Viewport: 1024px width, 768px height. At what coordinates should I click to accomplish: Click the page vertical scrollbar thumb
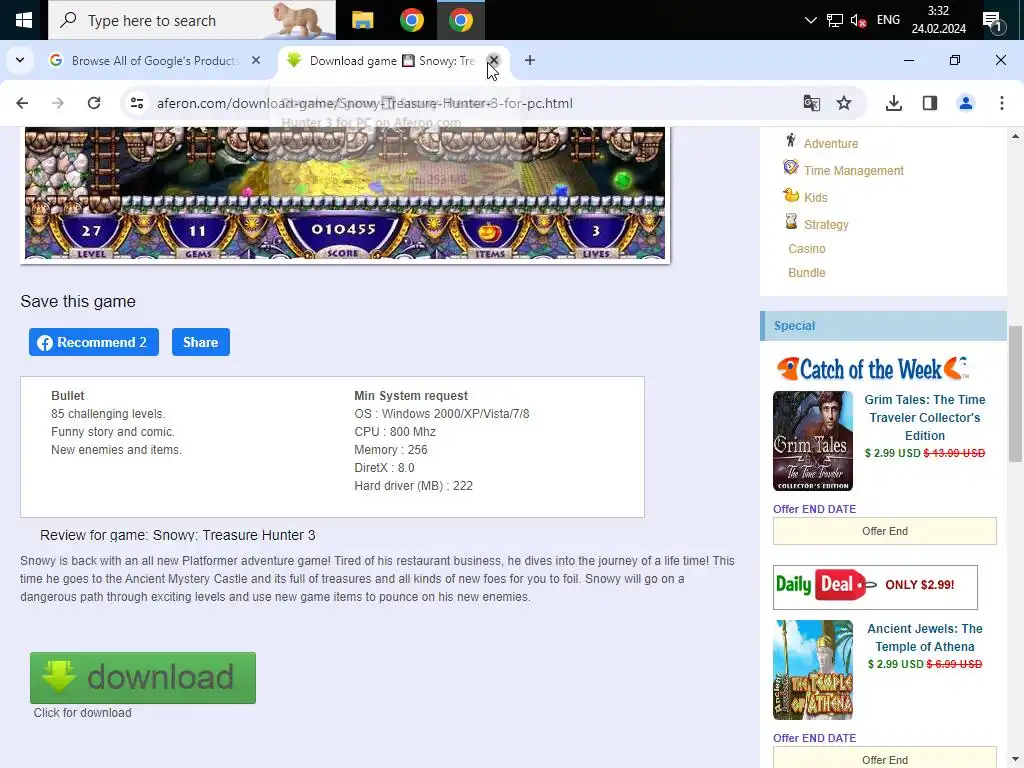1015,394
